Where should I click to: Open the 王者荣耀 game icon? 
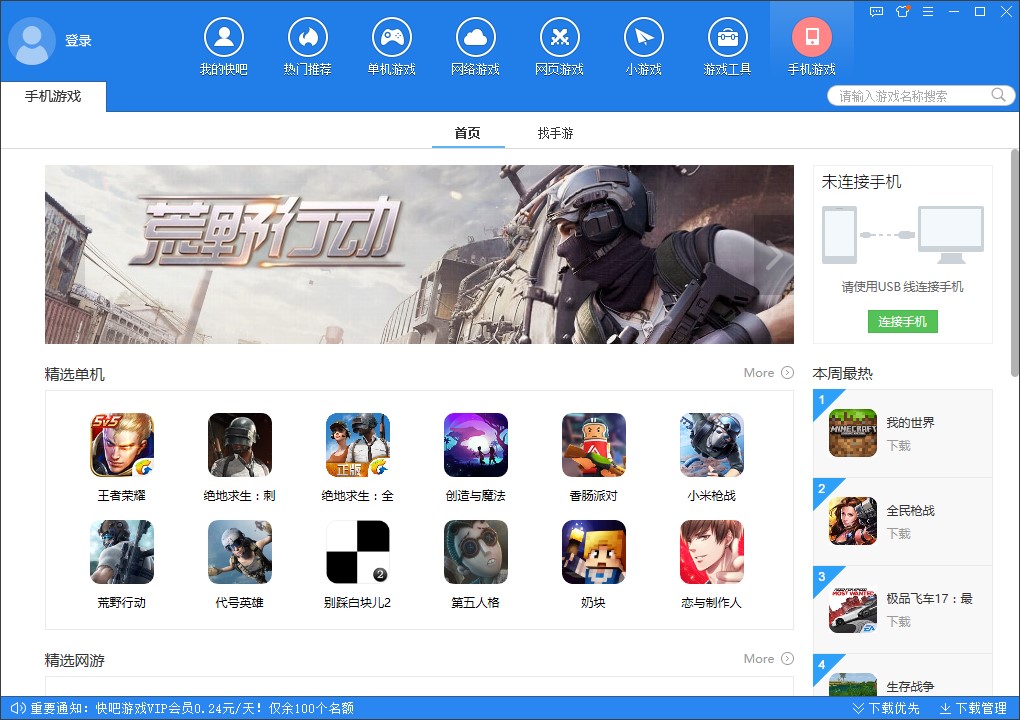122,445
